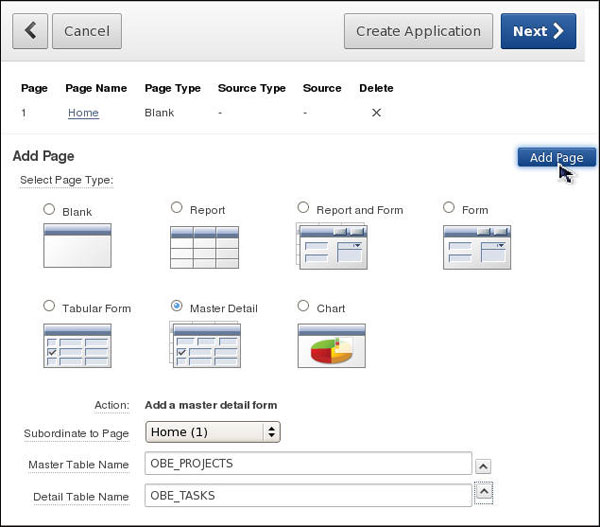Click the Report page type image
The height and width of the screenshot is (527, 600).
click(x=205, y=246)
